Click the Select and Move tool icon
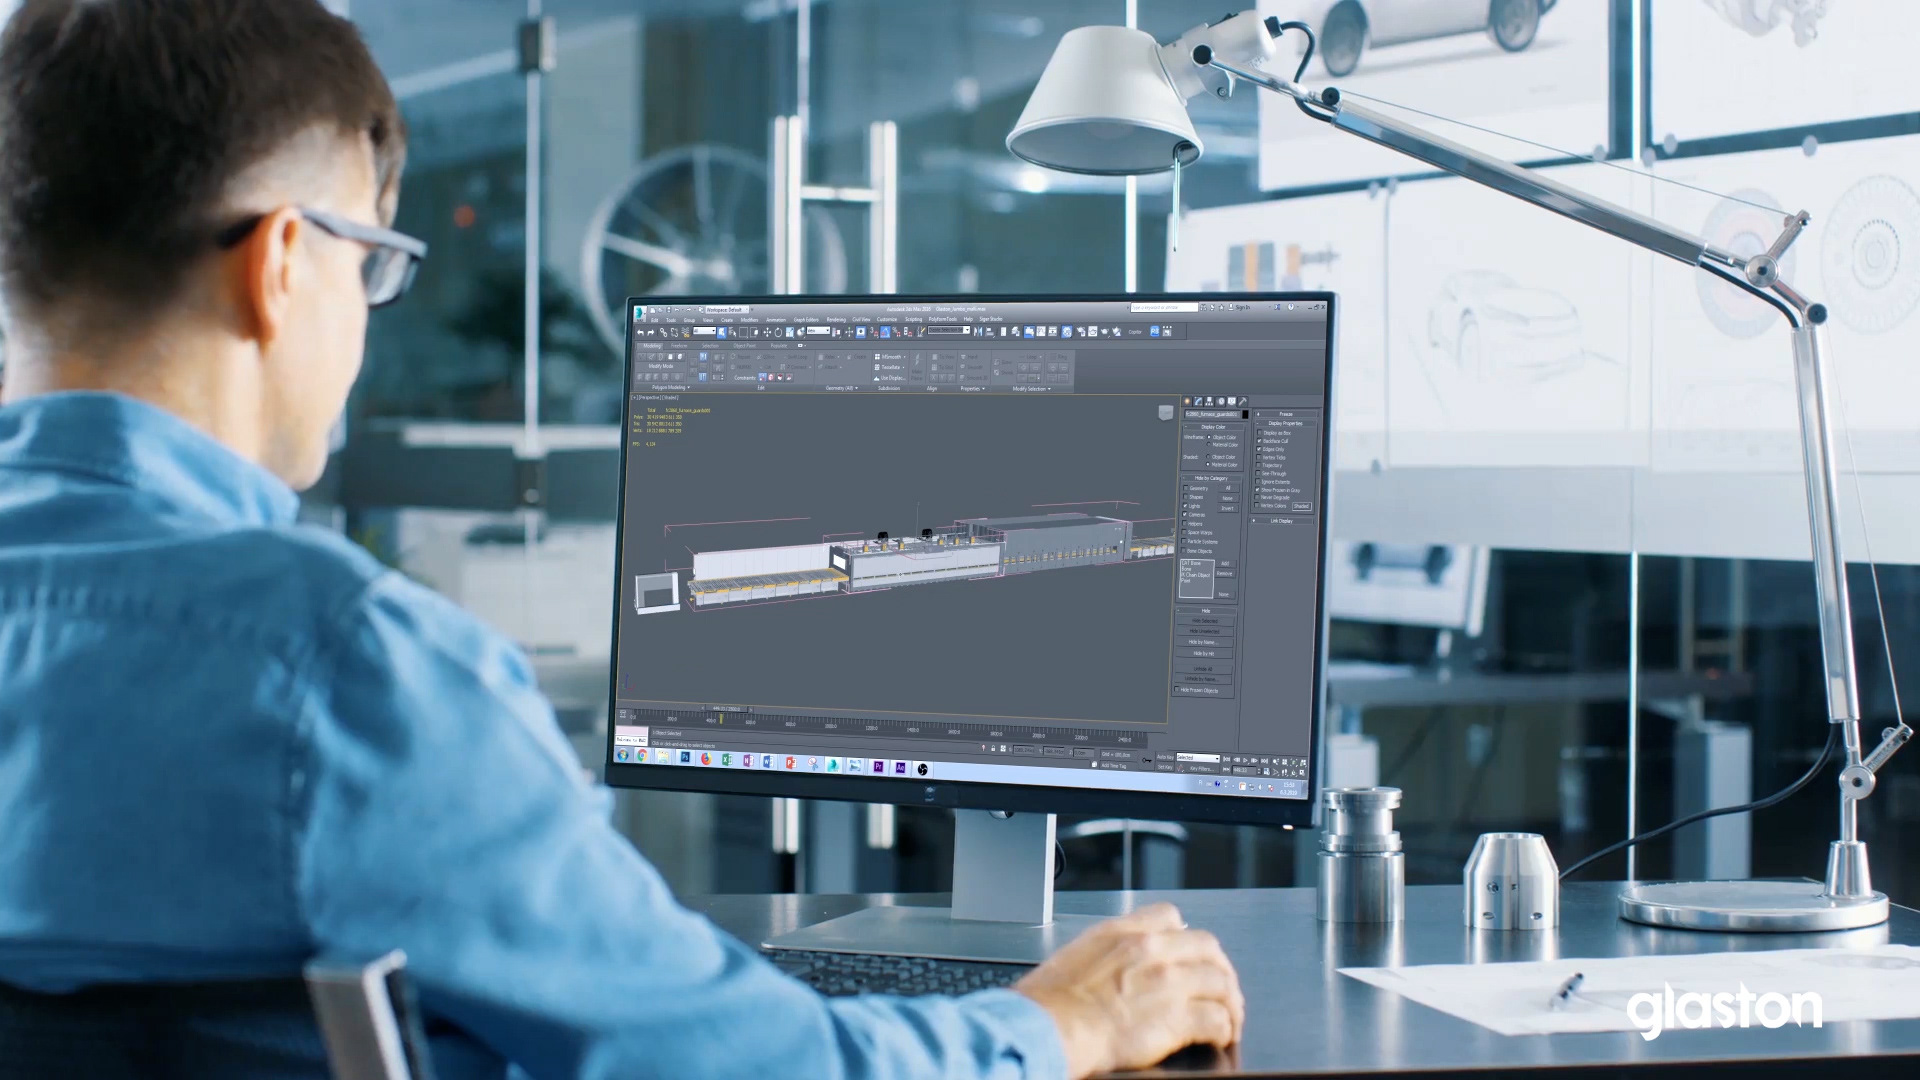Screen dimensions: 1920x1080 [767, 333]
